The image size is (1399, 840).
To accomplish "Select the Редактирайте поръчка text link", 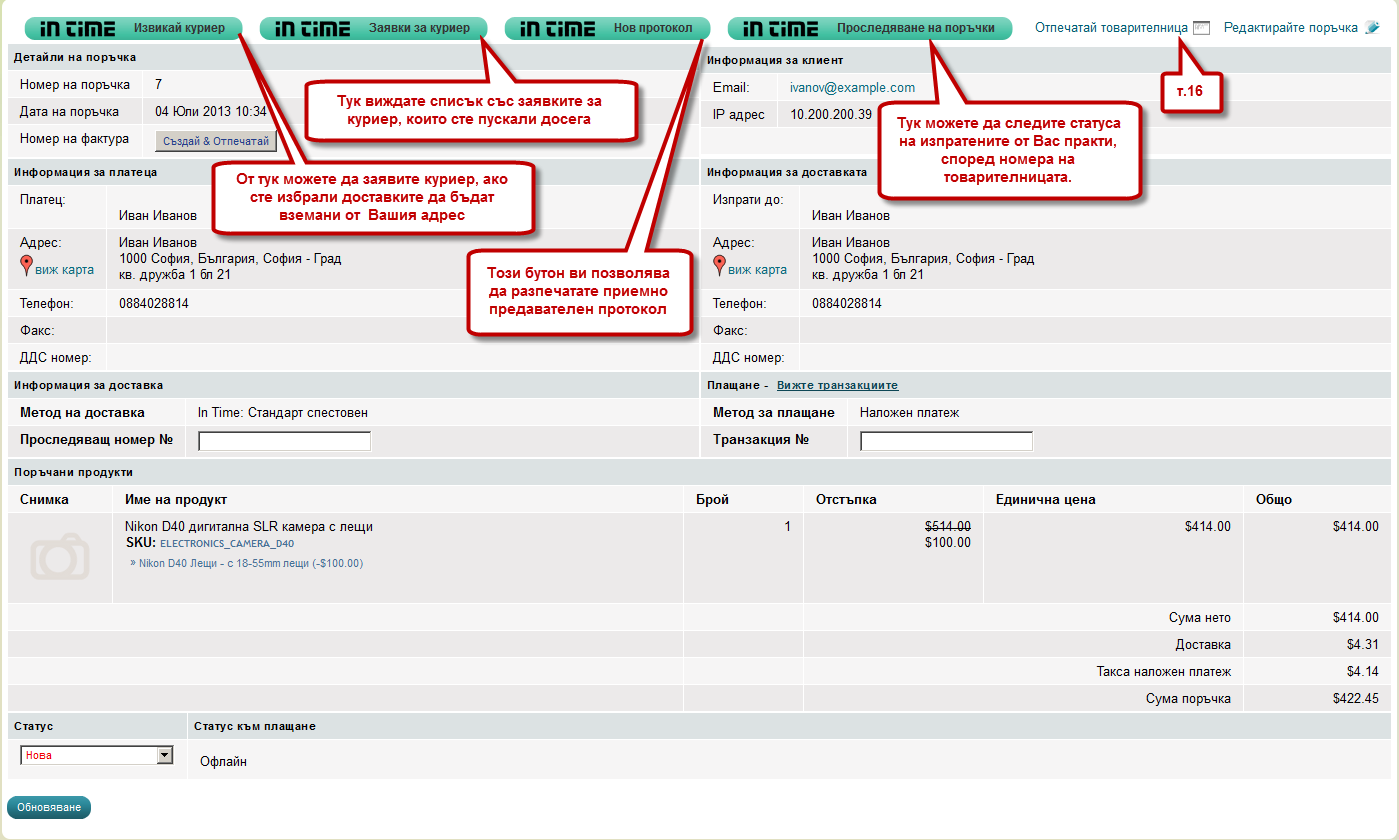I will (1290, 28).
